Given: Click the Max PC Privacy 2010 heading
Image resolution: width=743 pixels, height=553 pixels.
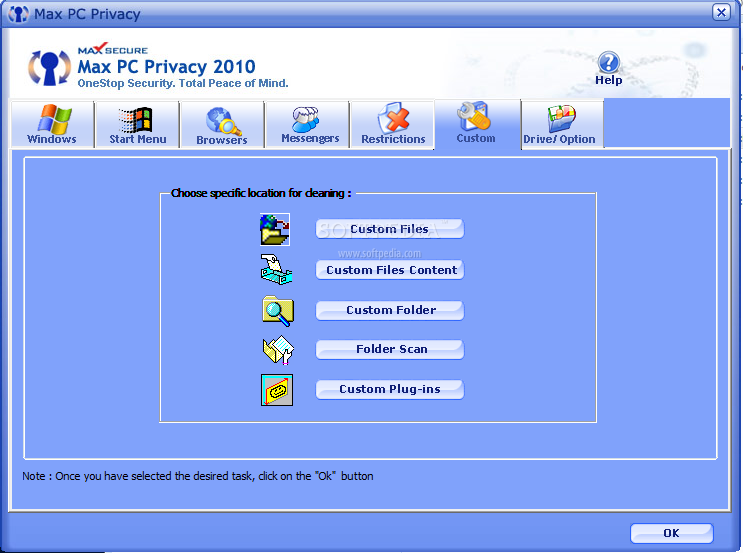Looking at the screenshot, I should pos(166,67).
